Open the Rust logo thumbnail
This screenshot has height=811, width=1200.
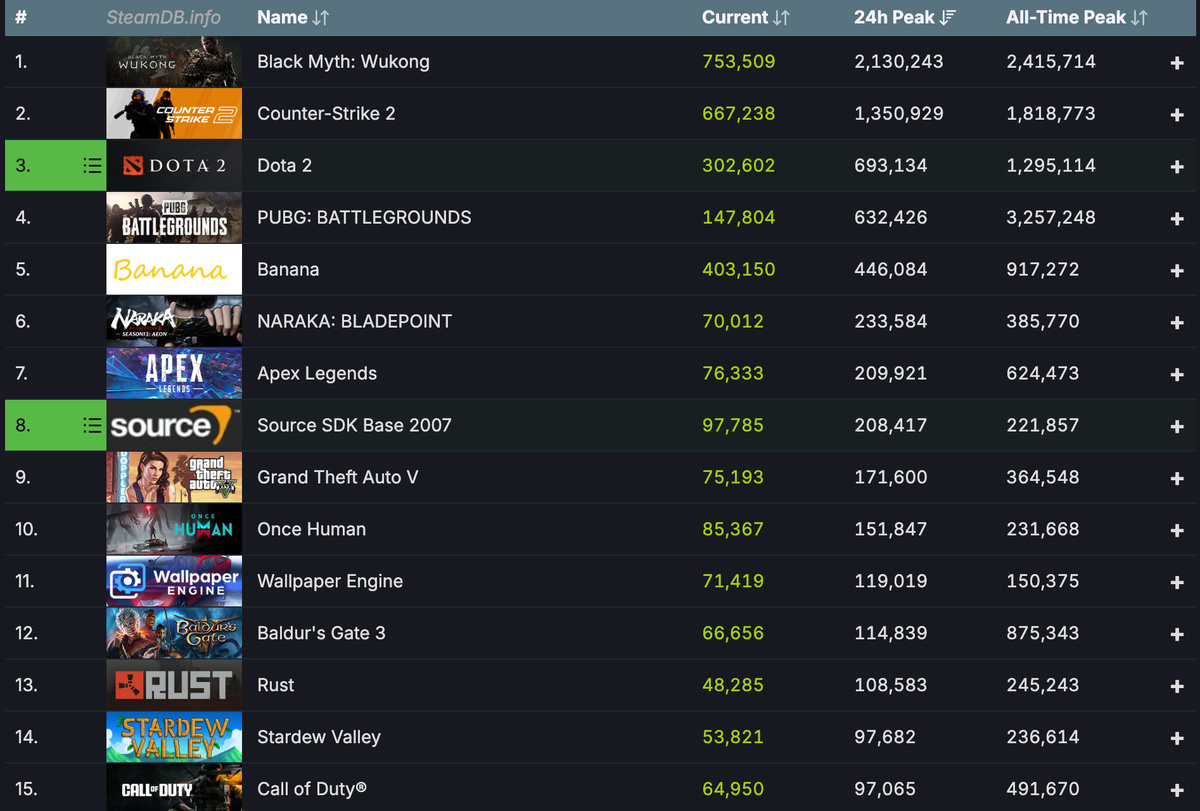pyautogui.click(x=174, y=686)
